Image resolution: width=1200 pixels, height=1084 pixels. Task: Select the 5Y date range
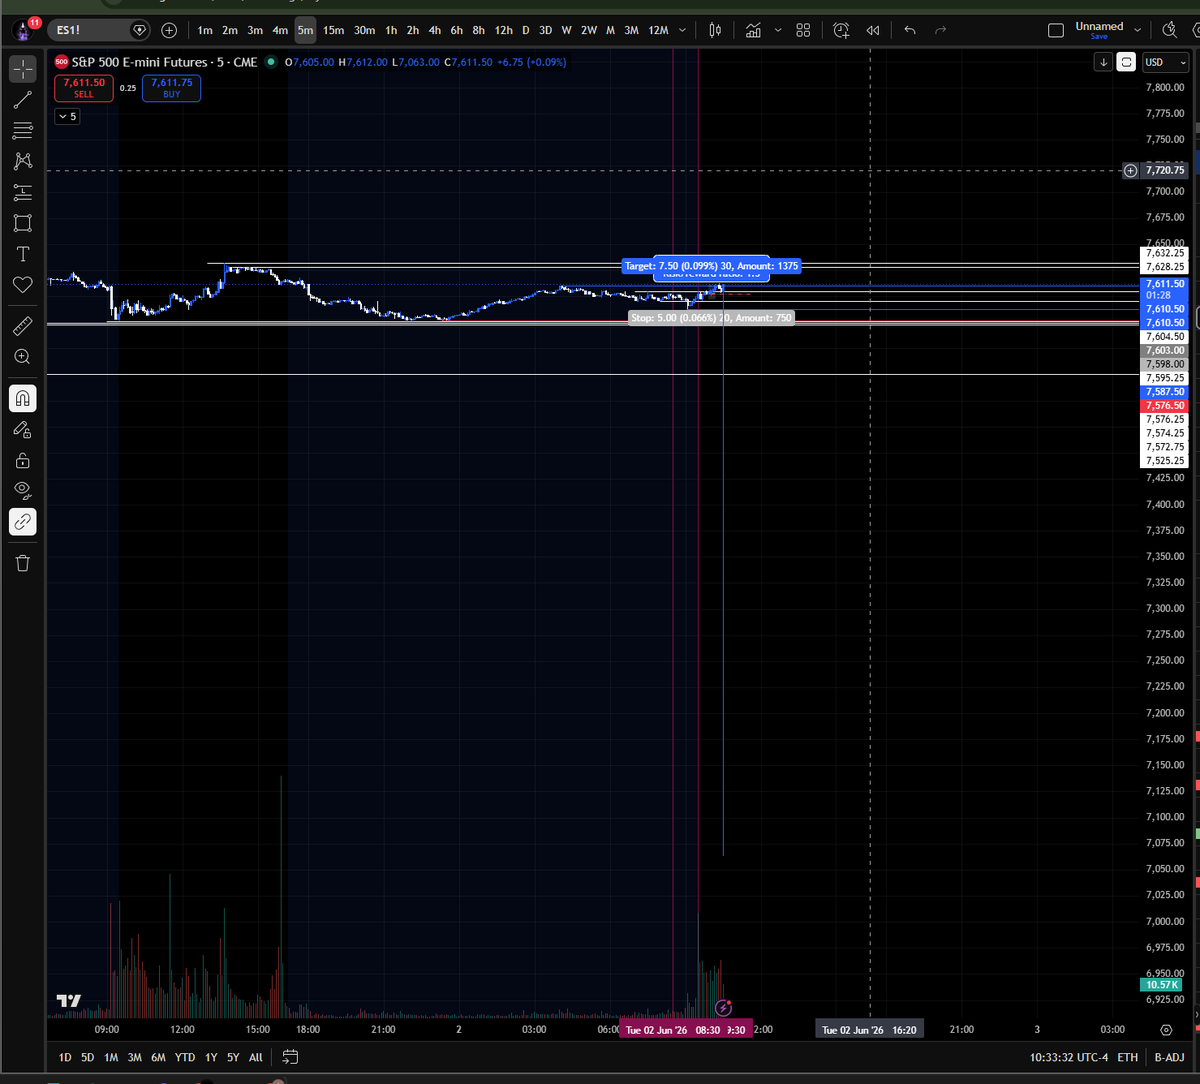point(233,1057)
